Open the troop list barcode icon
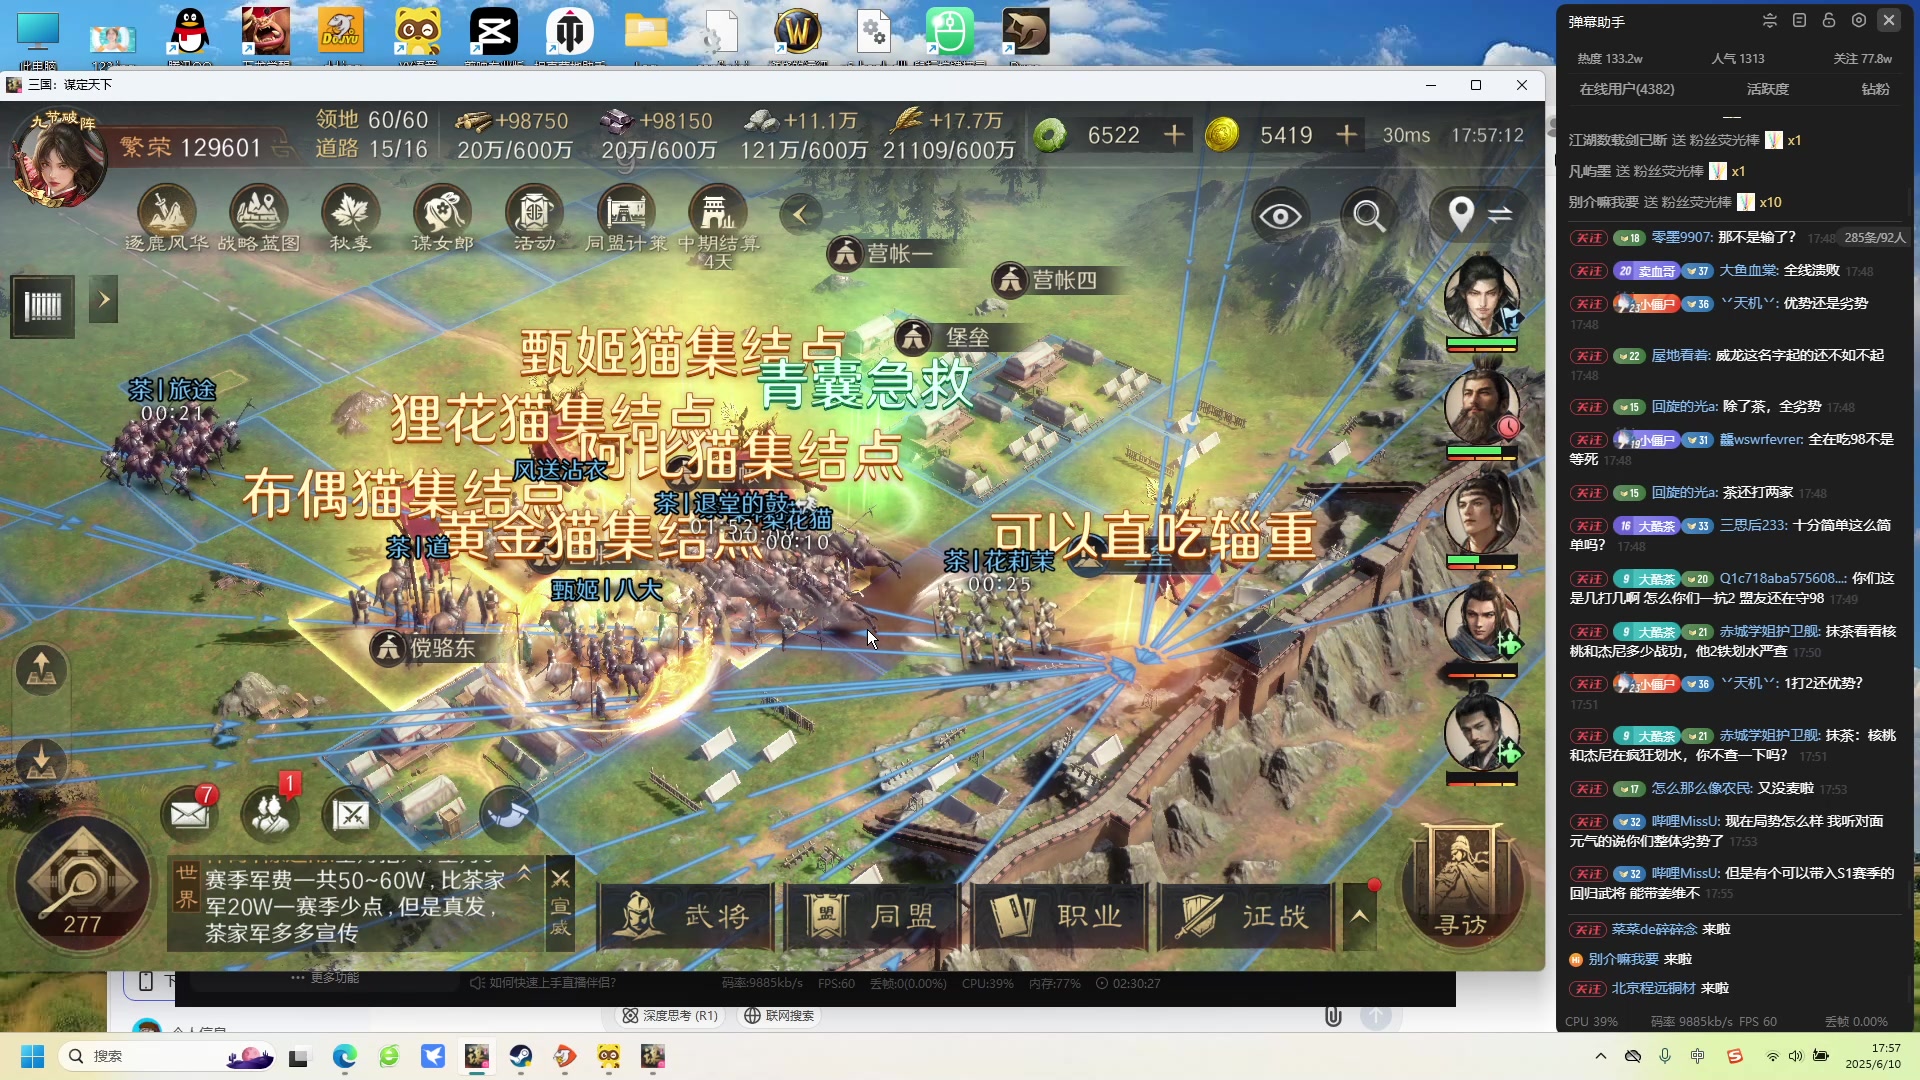 pos(43,305)
